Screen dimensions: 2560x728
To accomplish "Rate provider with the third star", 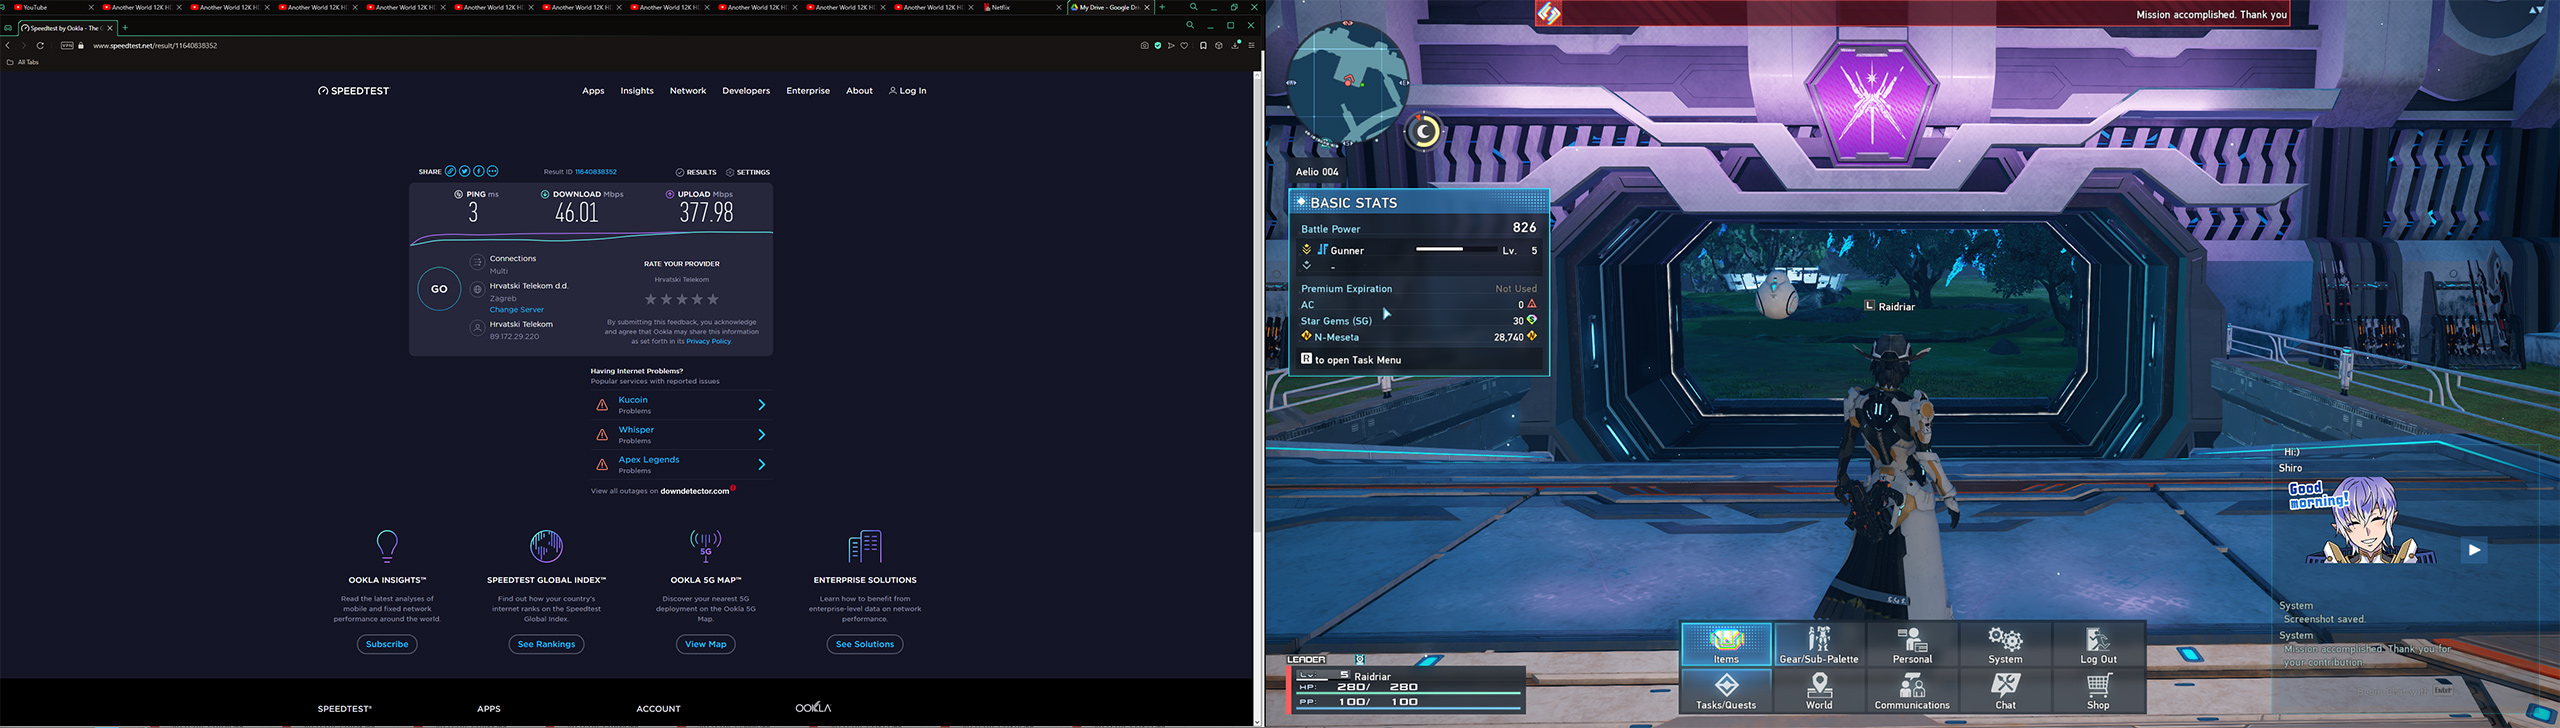I will (682, 299).
